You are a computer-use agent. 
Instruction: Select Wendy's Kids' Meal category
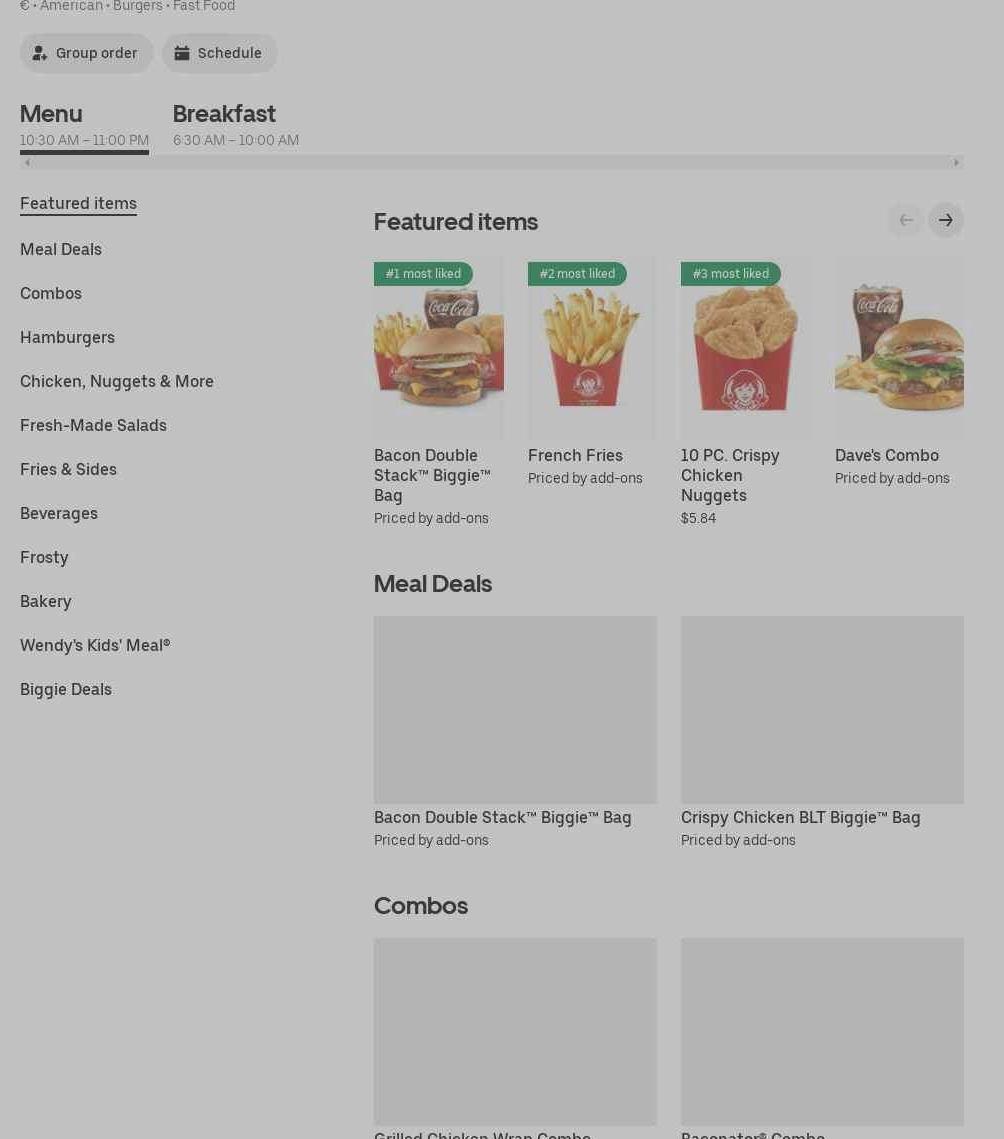(x=95, y=645)
